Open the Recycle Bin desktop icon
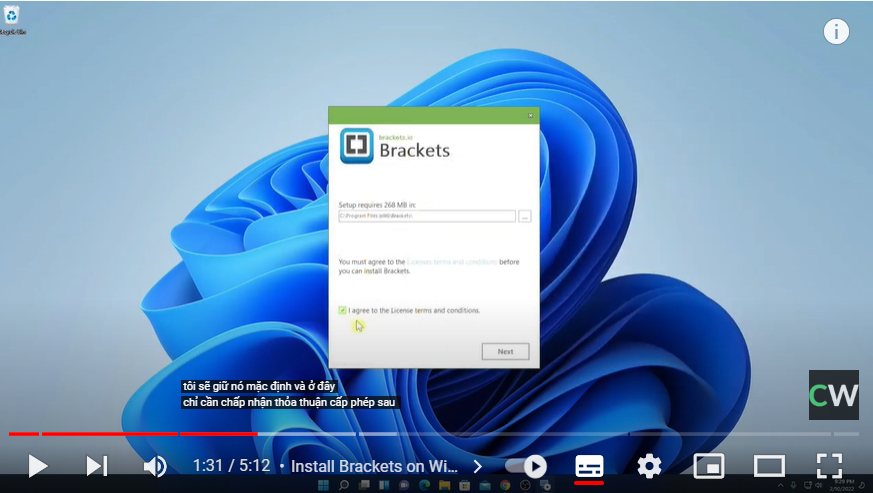Image resolution: width=873 pixels, height=493 pixels. [12, 20]
